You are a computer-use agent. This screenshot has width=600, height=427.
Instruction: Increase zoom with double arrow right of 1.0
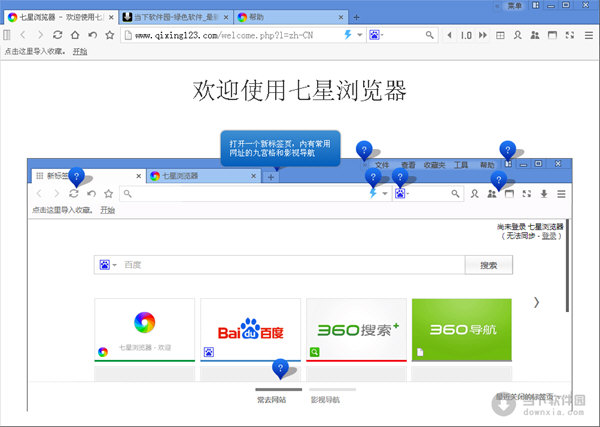[x=483, y=35]
